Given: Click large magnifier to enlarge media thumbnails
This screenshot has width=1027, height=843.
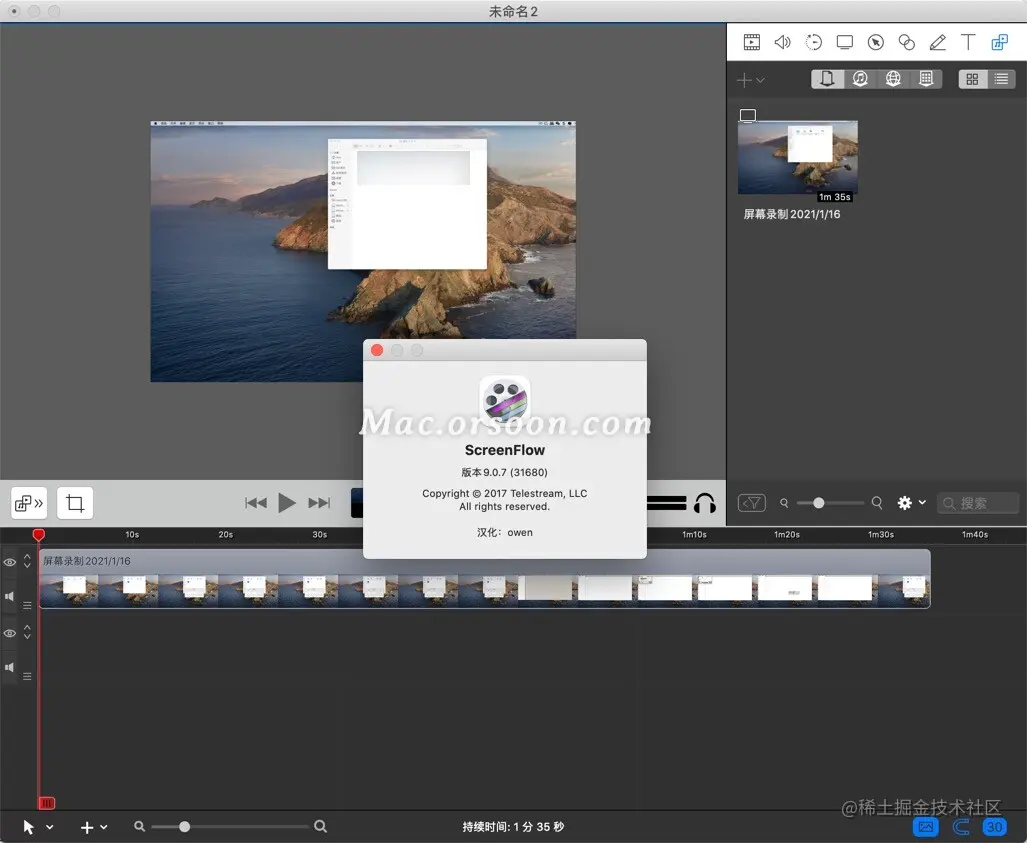Looking at the screenshot, I should (x=877, y=503).
